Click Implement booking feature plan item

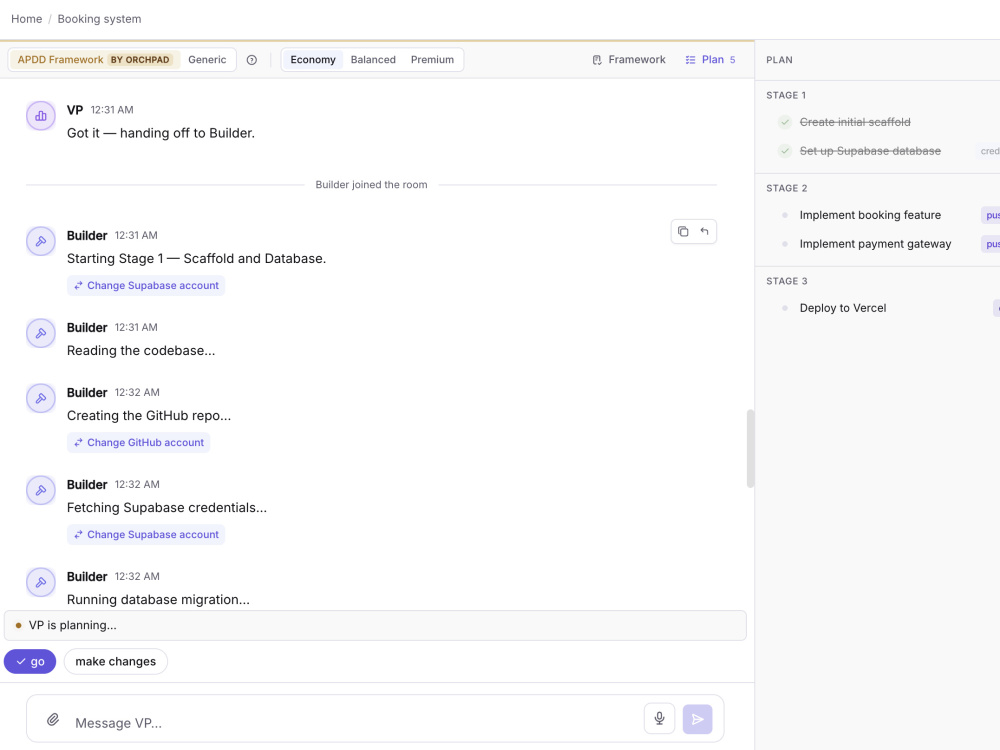pos(870,215)
